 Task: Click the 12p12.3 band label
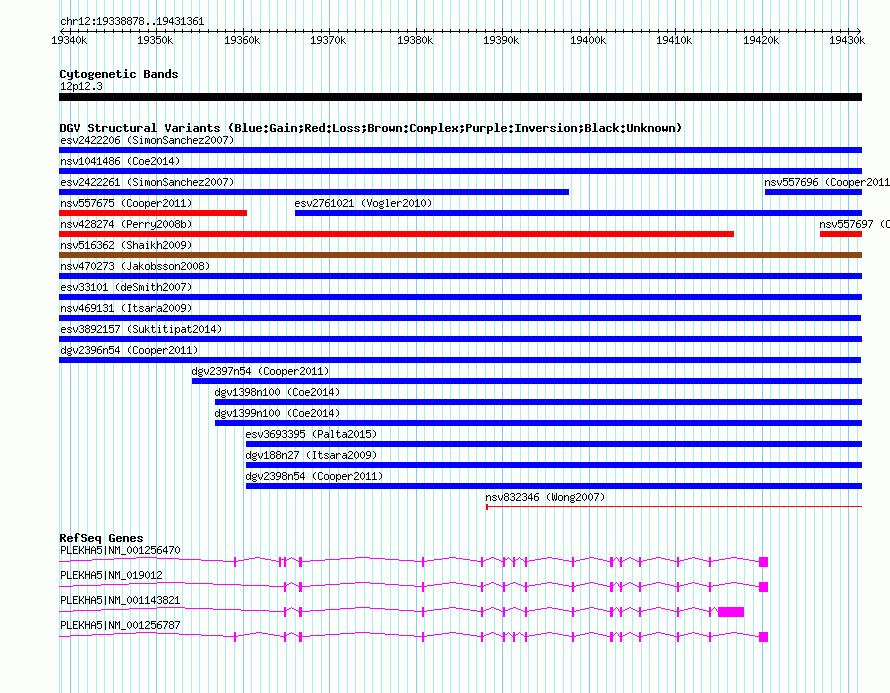click(x=81, y=86)
